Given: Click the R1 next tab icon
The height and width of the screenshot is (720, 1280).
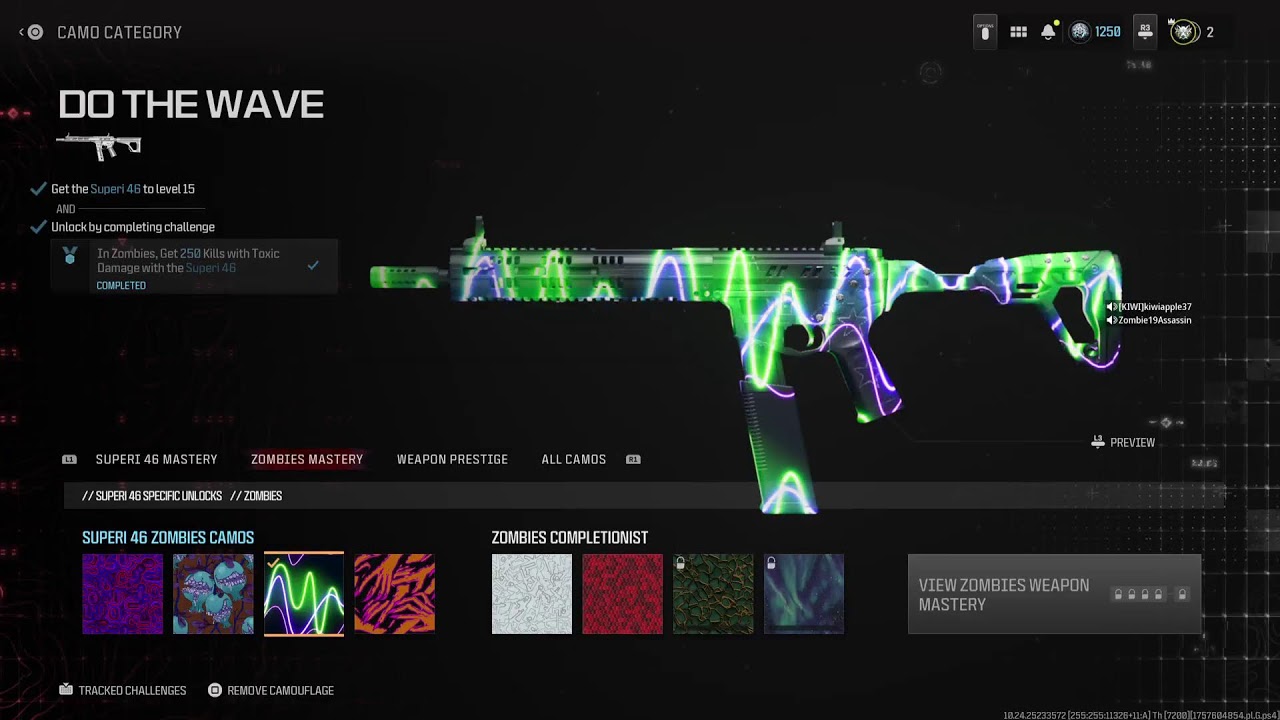Looking at the screenshot, I should click(633, 460).
